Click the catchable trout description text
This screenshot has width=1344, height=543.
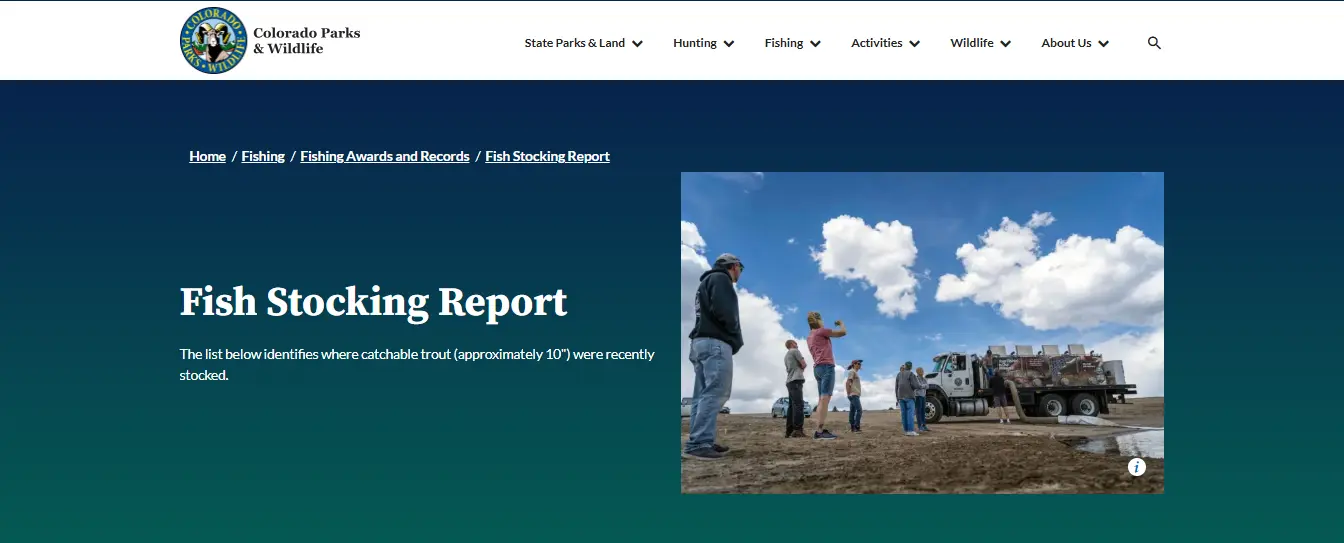pos(417,365)
